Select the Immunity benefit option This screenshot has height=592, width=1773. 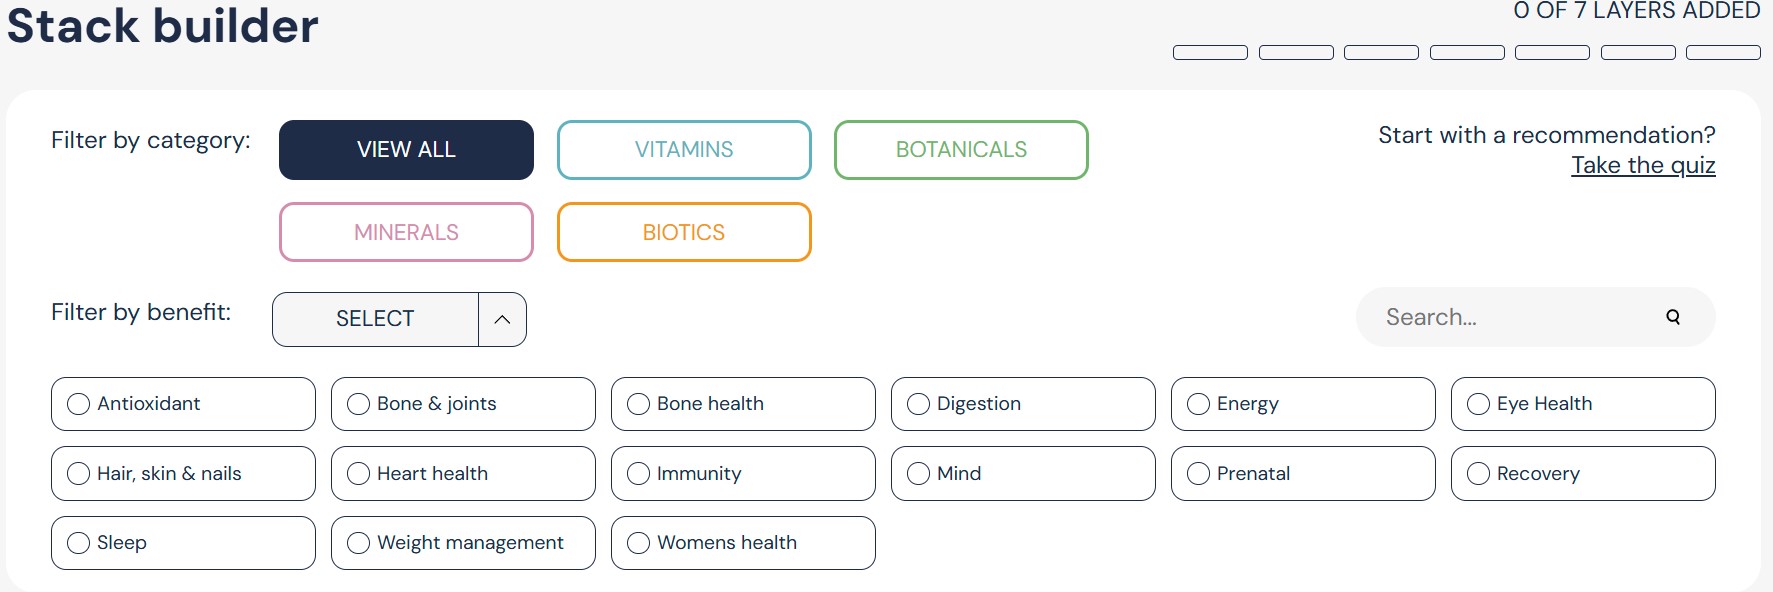pyautogui.click(x=743, y=474)
